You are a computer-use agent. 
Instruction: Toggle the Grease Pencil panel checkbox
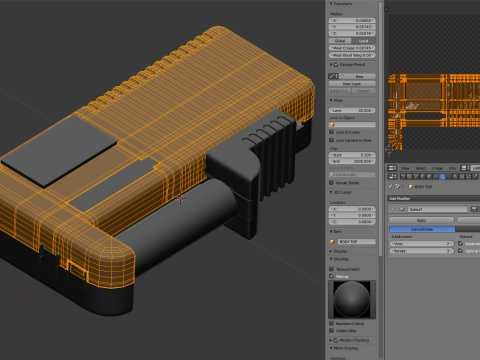pyautogui.click(x=336, y=65)
